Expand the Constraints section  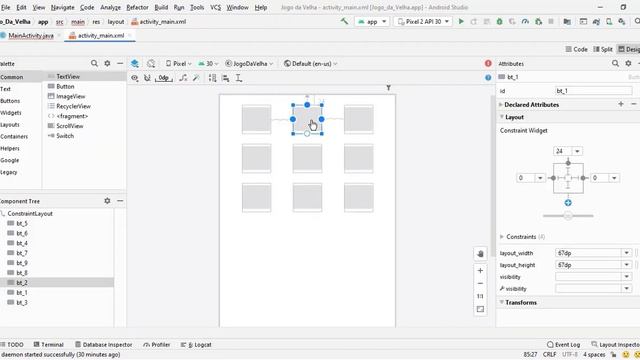click(502, 236)
